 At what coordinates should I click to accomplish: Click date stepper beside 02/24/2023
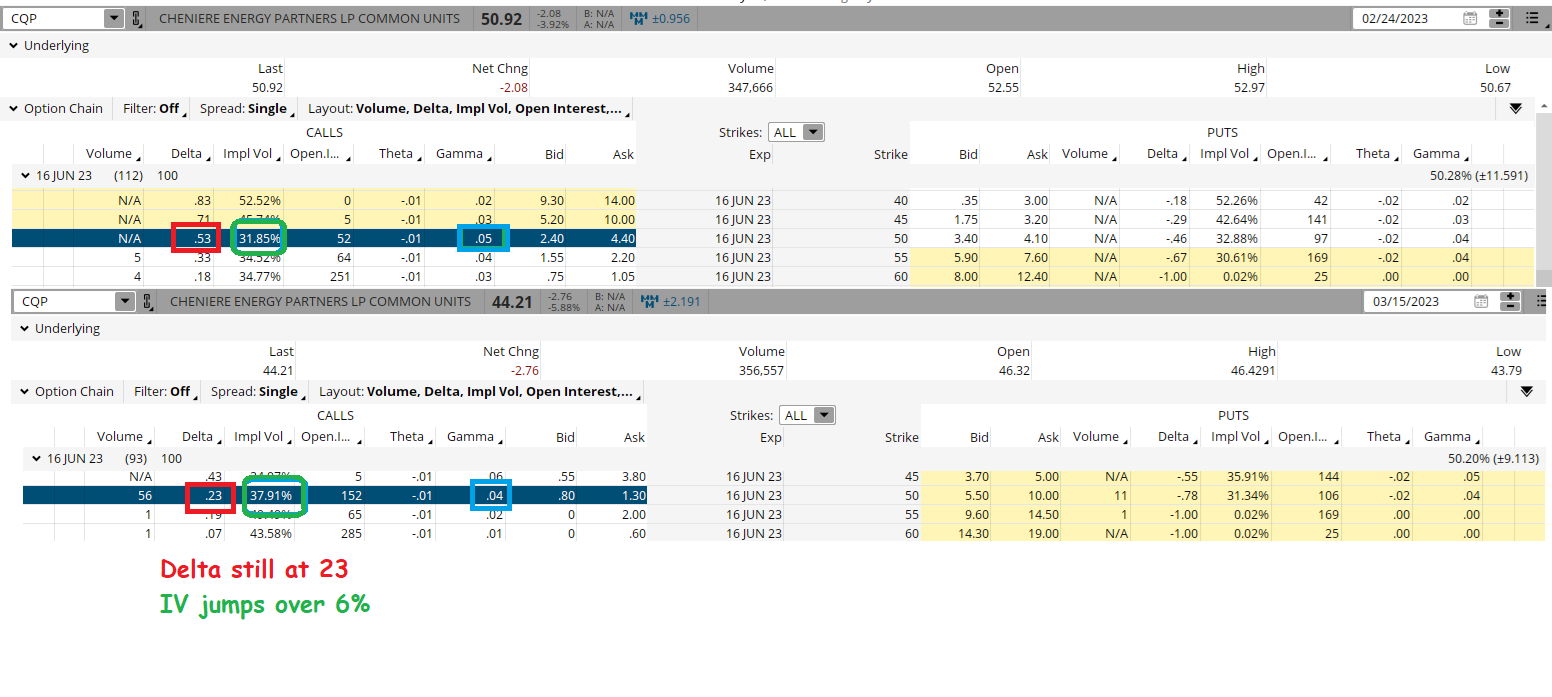[x=1499, y=18]
